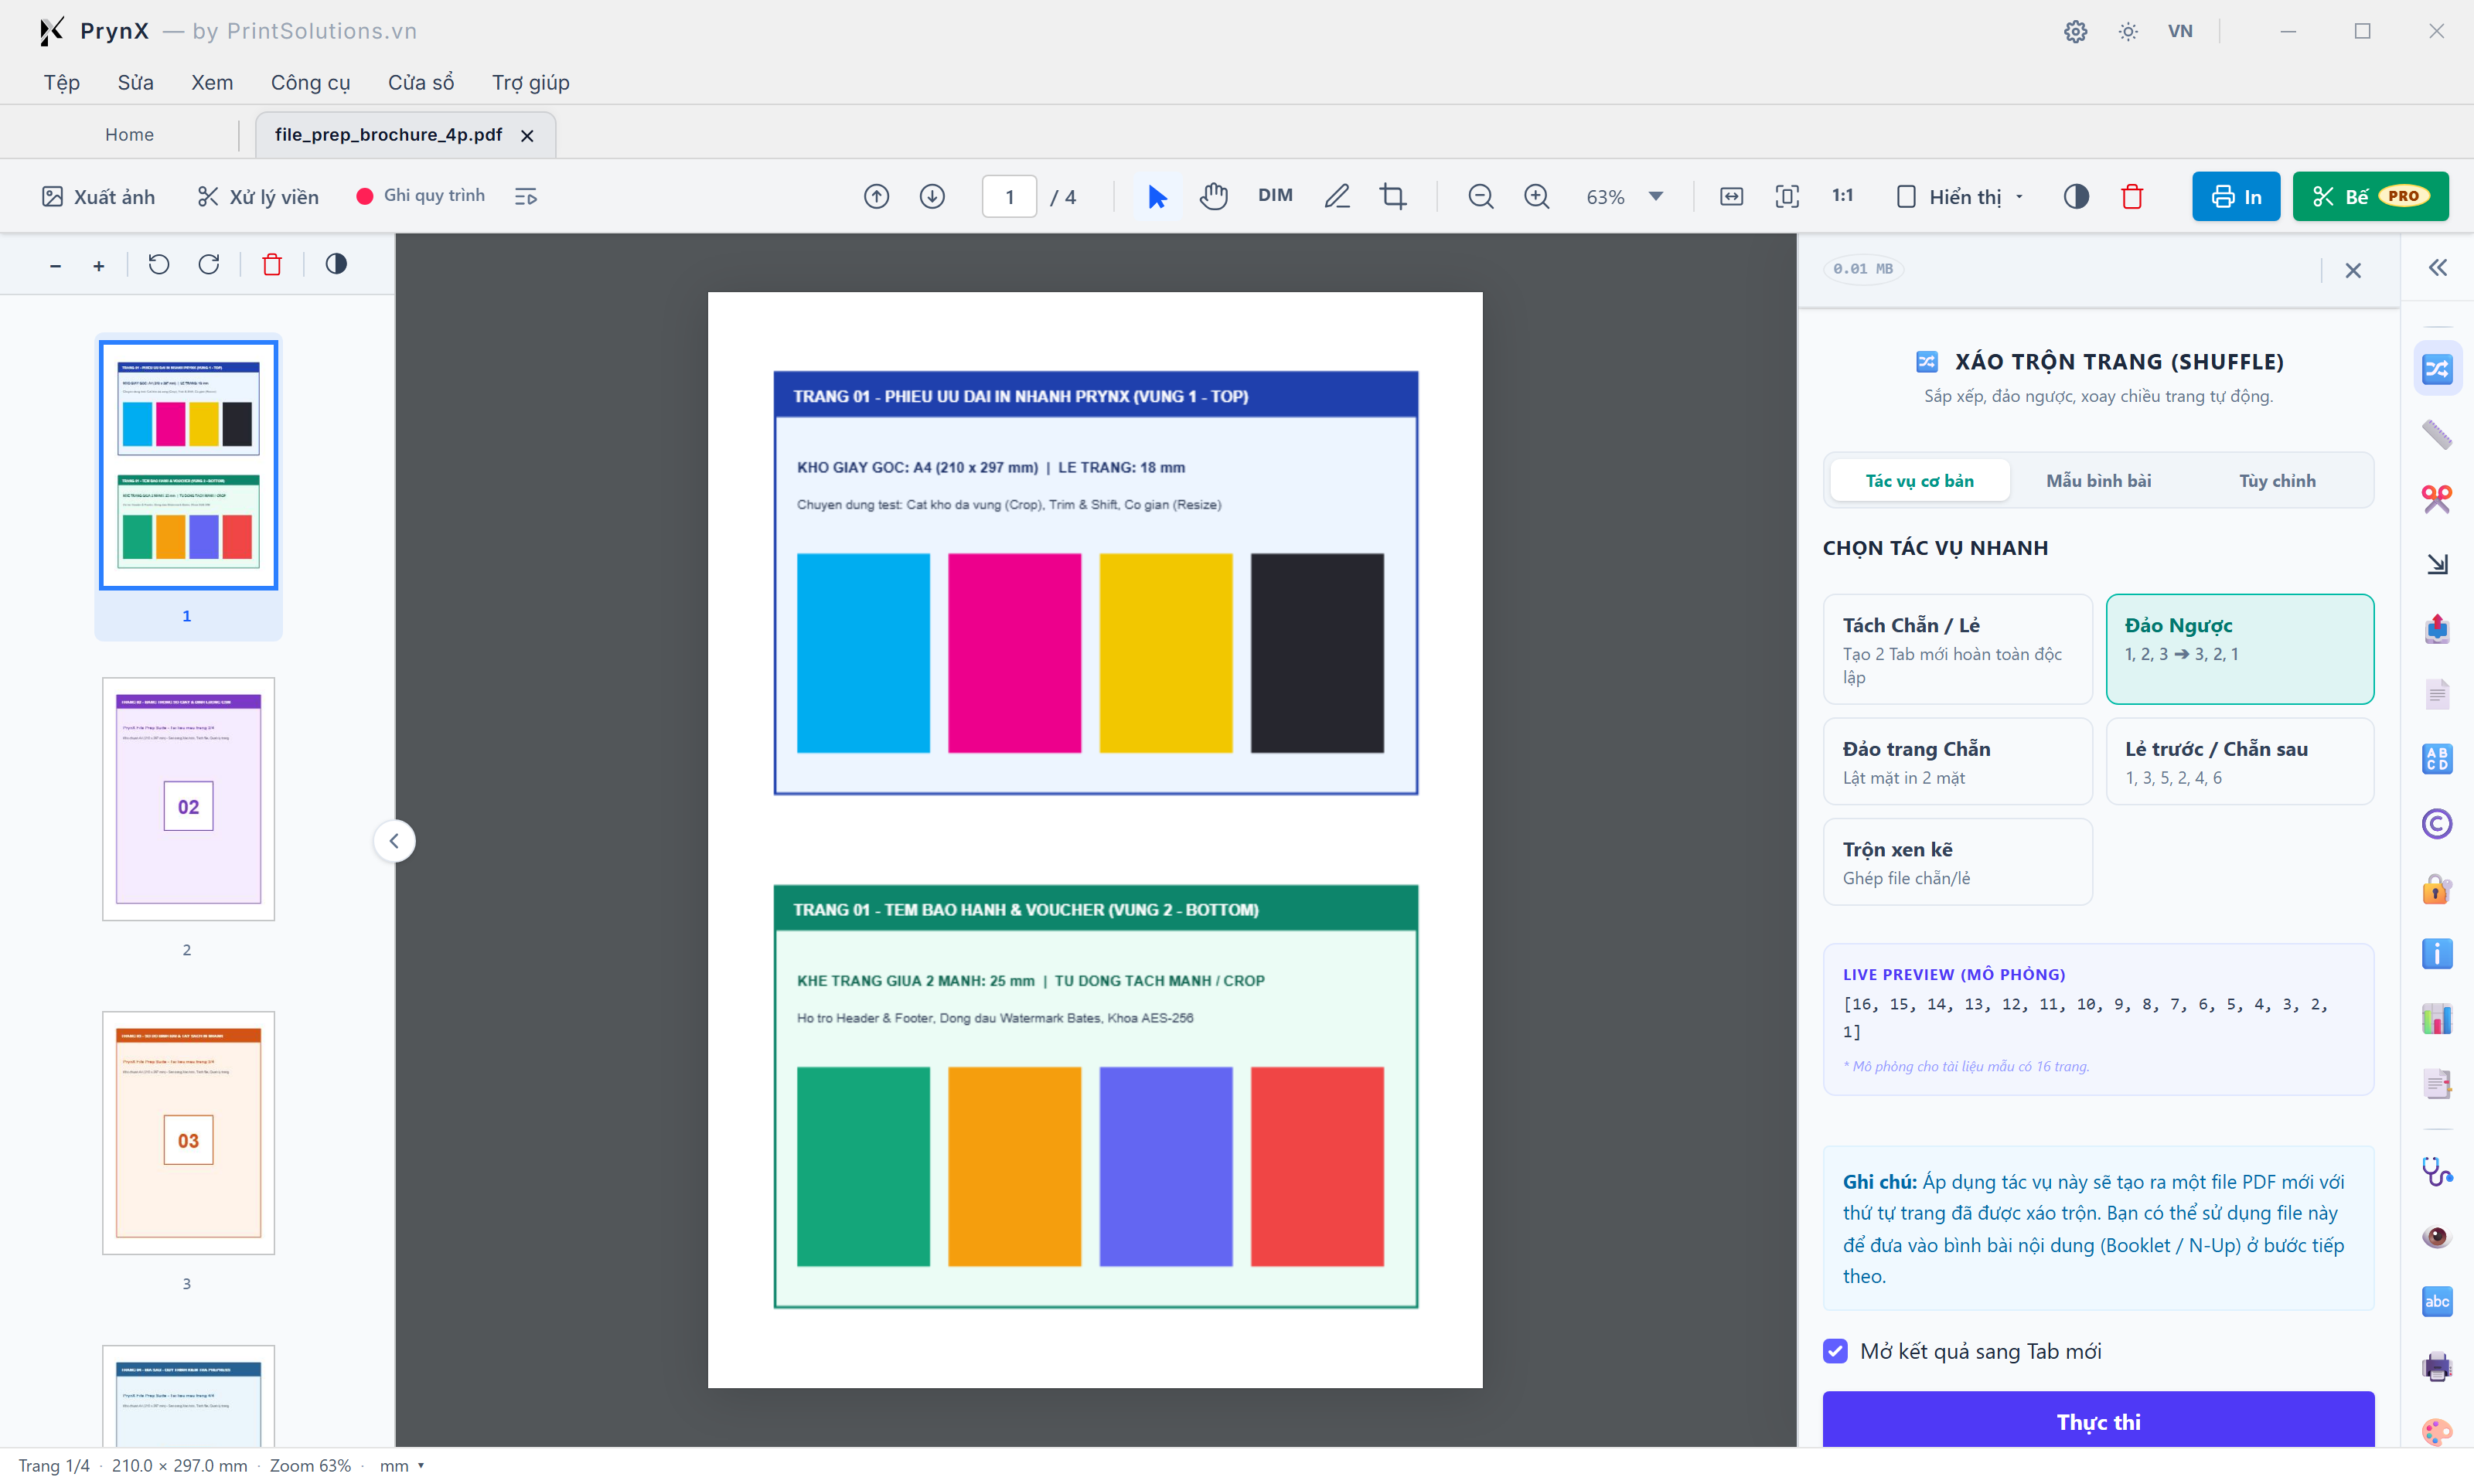The width and height of the screenshot is (2474, 1484).
Task: Collapse right sidebar with double chevron
Action: pyautogui.click(x=2437, y=268)
